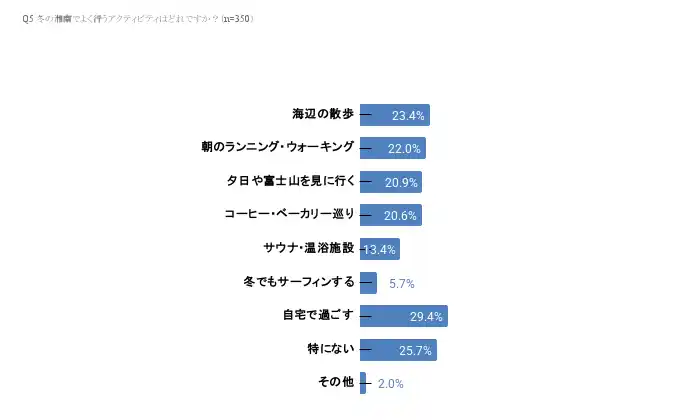This screenshot has width=700, height=420.
Task: Click the 2.0% value label
Action: click(x=391, y=384)
